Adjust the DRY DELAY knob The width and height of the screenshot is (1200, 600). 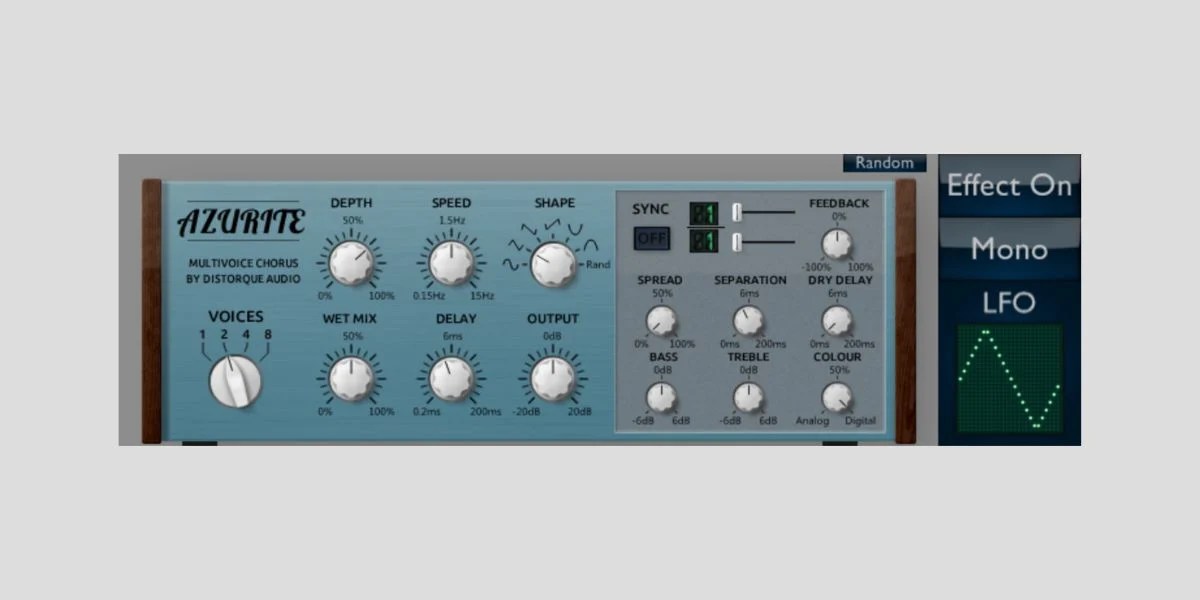(x=838, y=320)
